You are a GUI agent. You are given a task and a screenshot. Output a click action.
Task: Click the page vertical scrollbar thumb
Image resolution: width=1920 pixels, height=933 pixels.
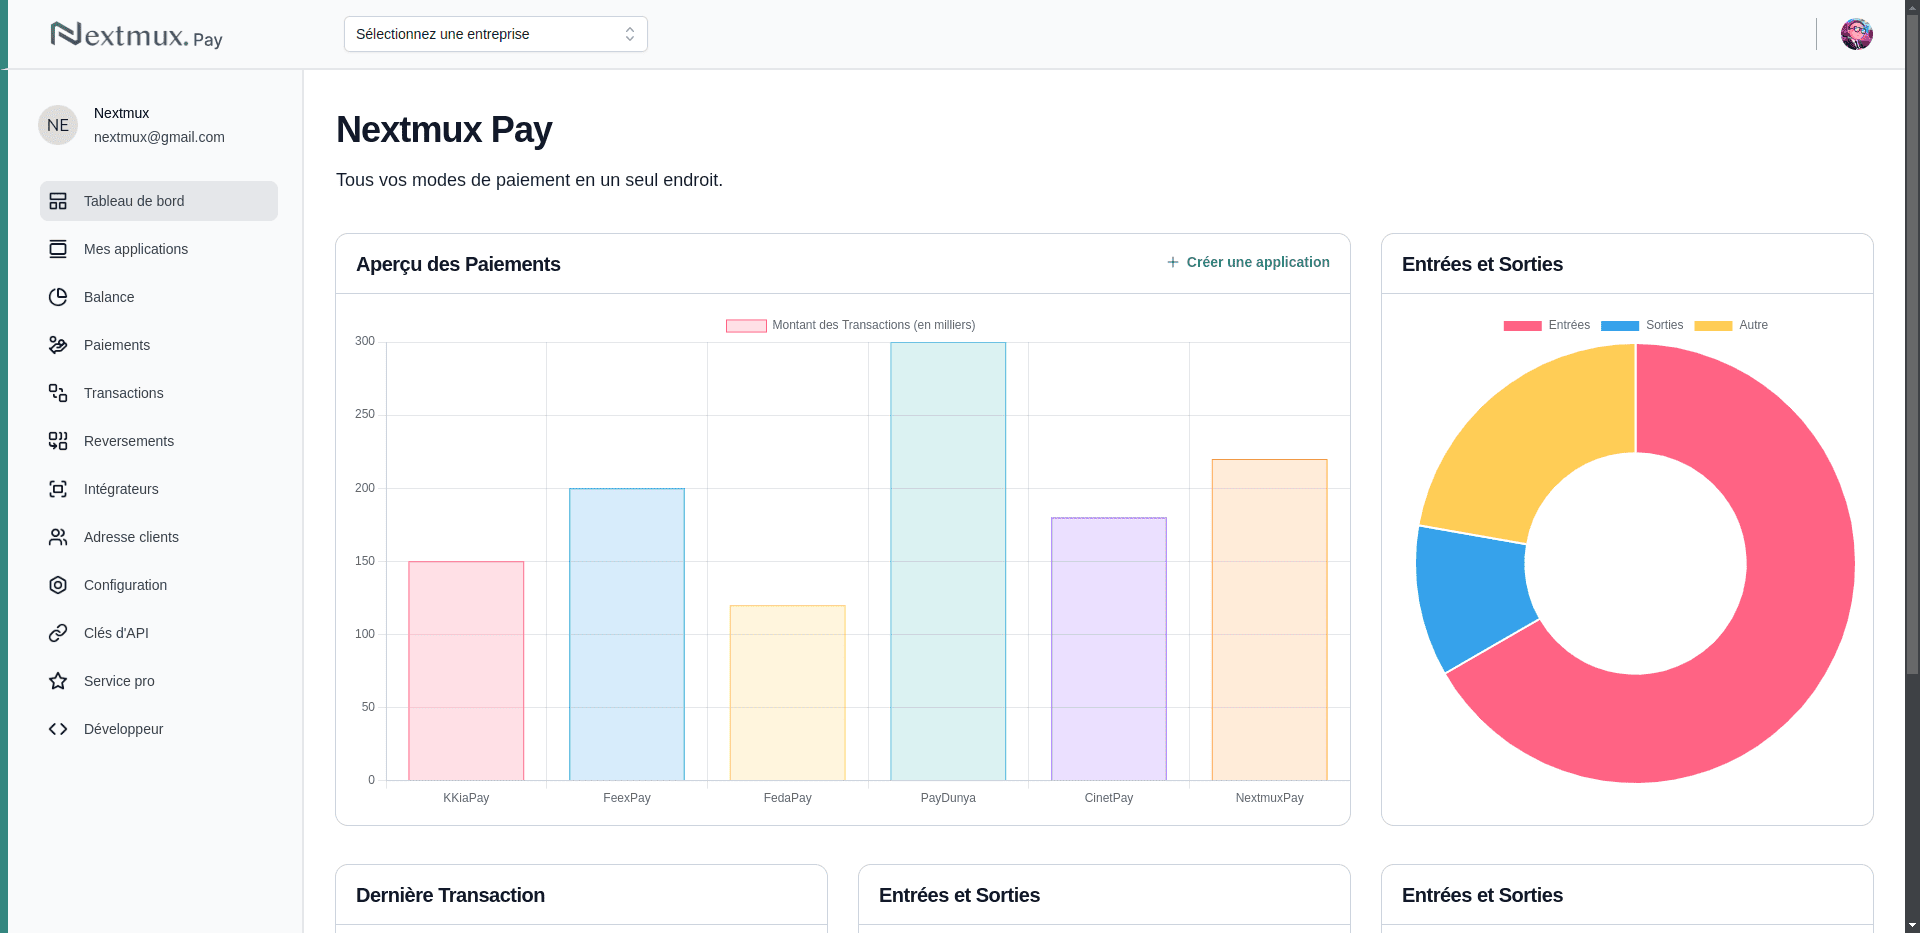tap(1912, 345)
